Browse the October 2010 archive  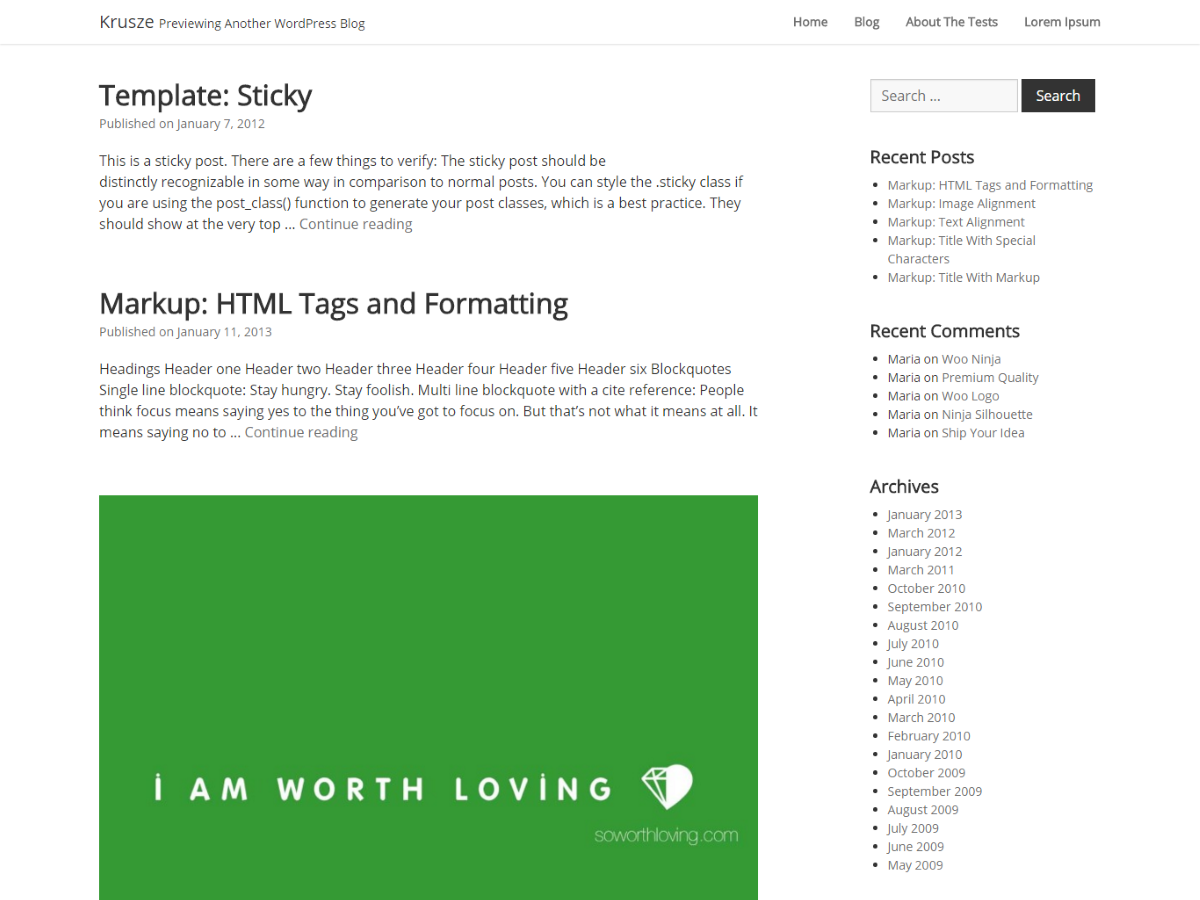[x=926, y=589]
